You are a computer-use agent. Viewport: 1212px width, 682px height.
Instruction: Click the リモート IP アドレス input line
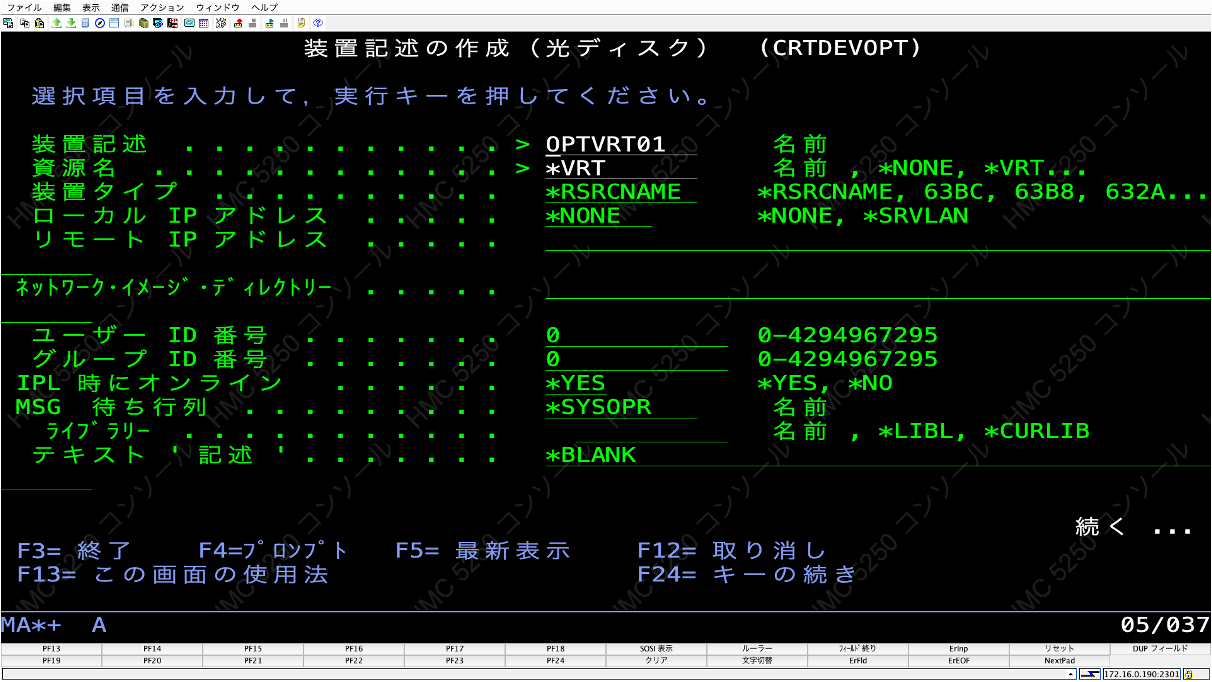point(878,240)
